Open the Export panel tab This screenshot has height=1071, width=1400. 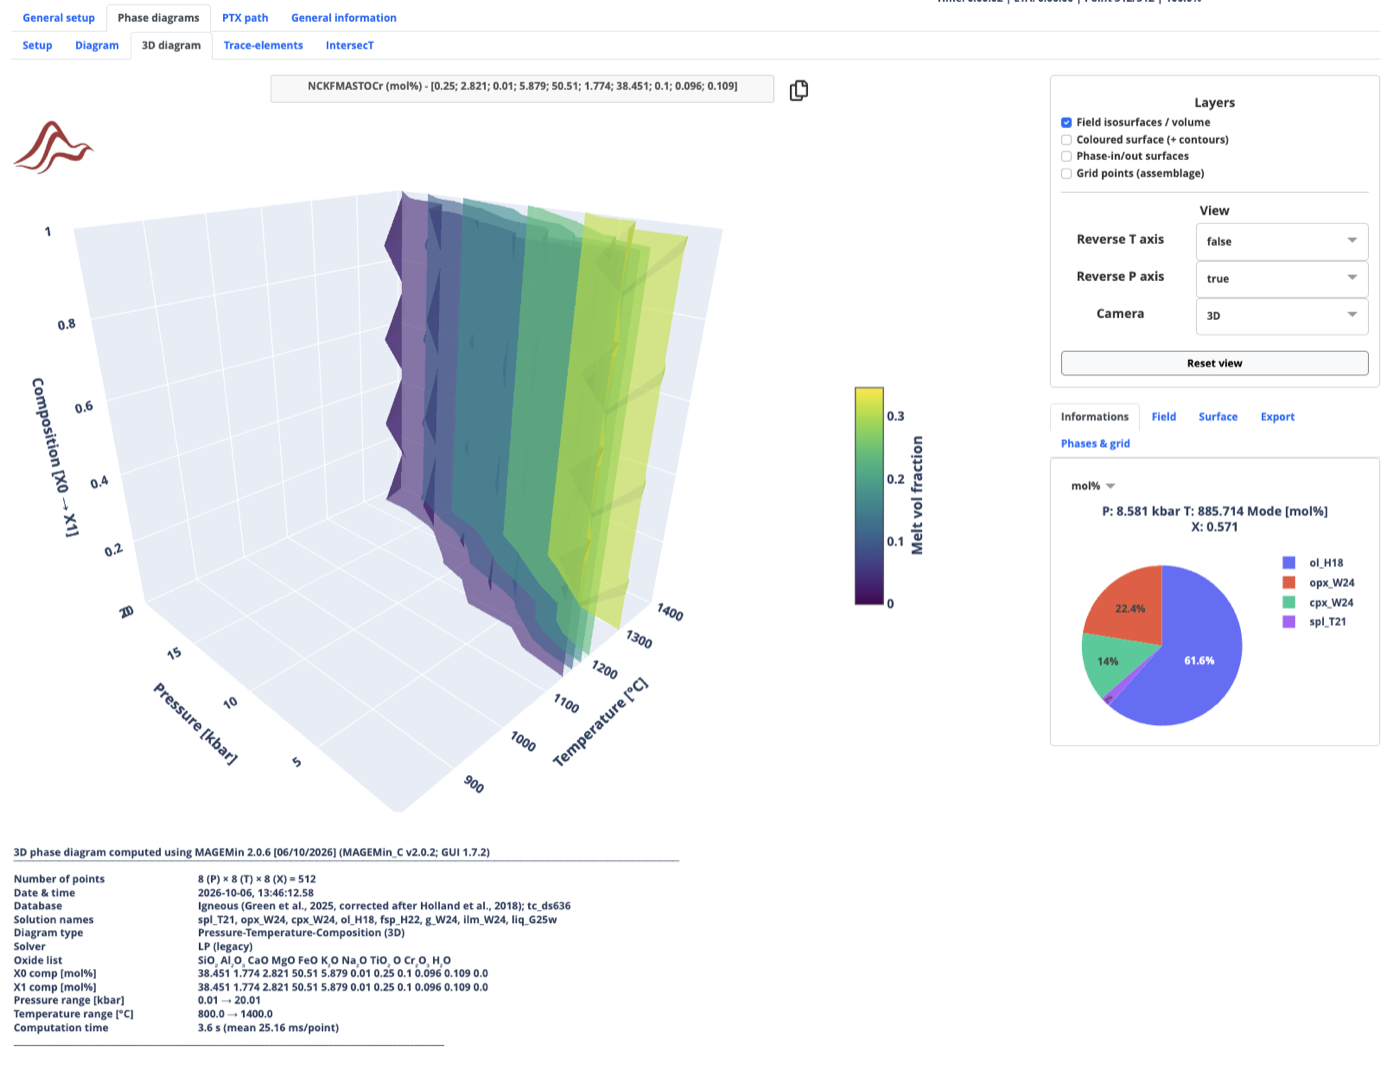[x=1277, y=417]
